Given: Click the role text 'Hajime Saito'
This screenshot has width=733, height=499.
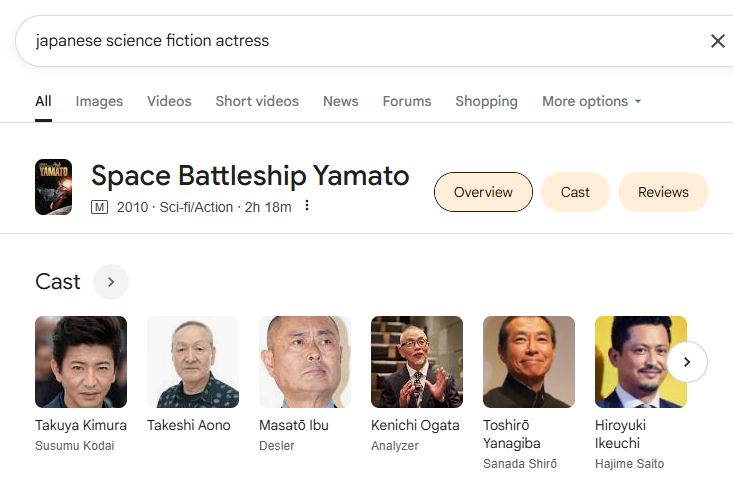Looking at the screenshot, I should [x=630, y=463].
